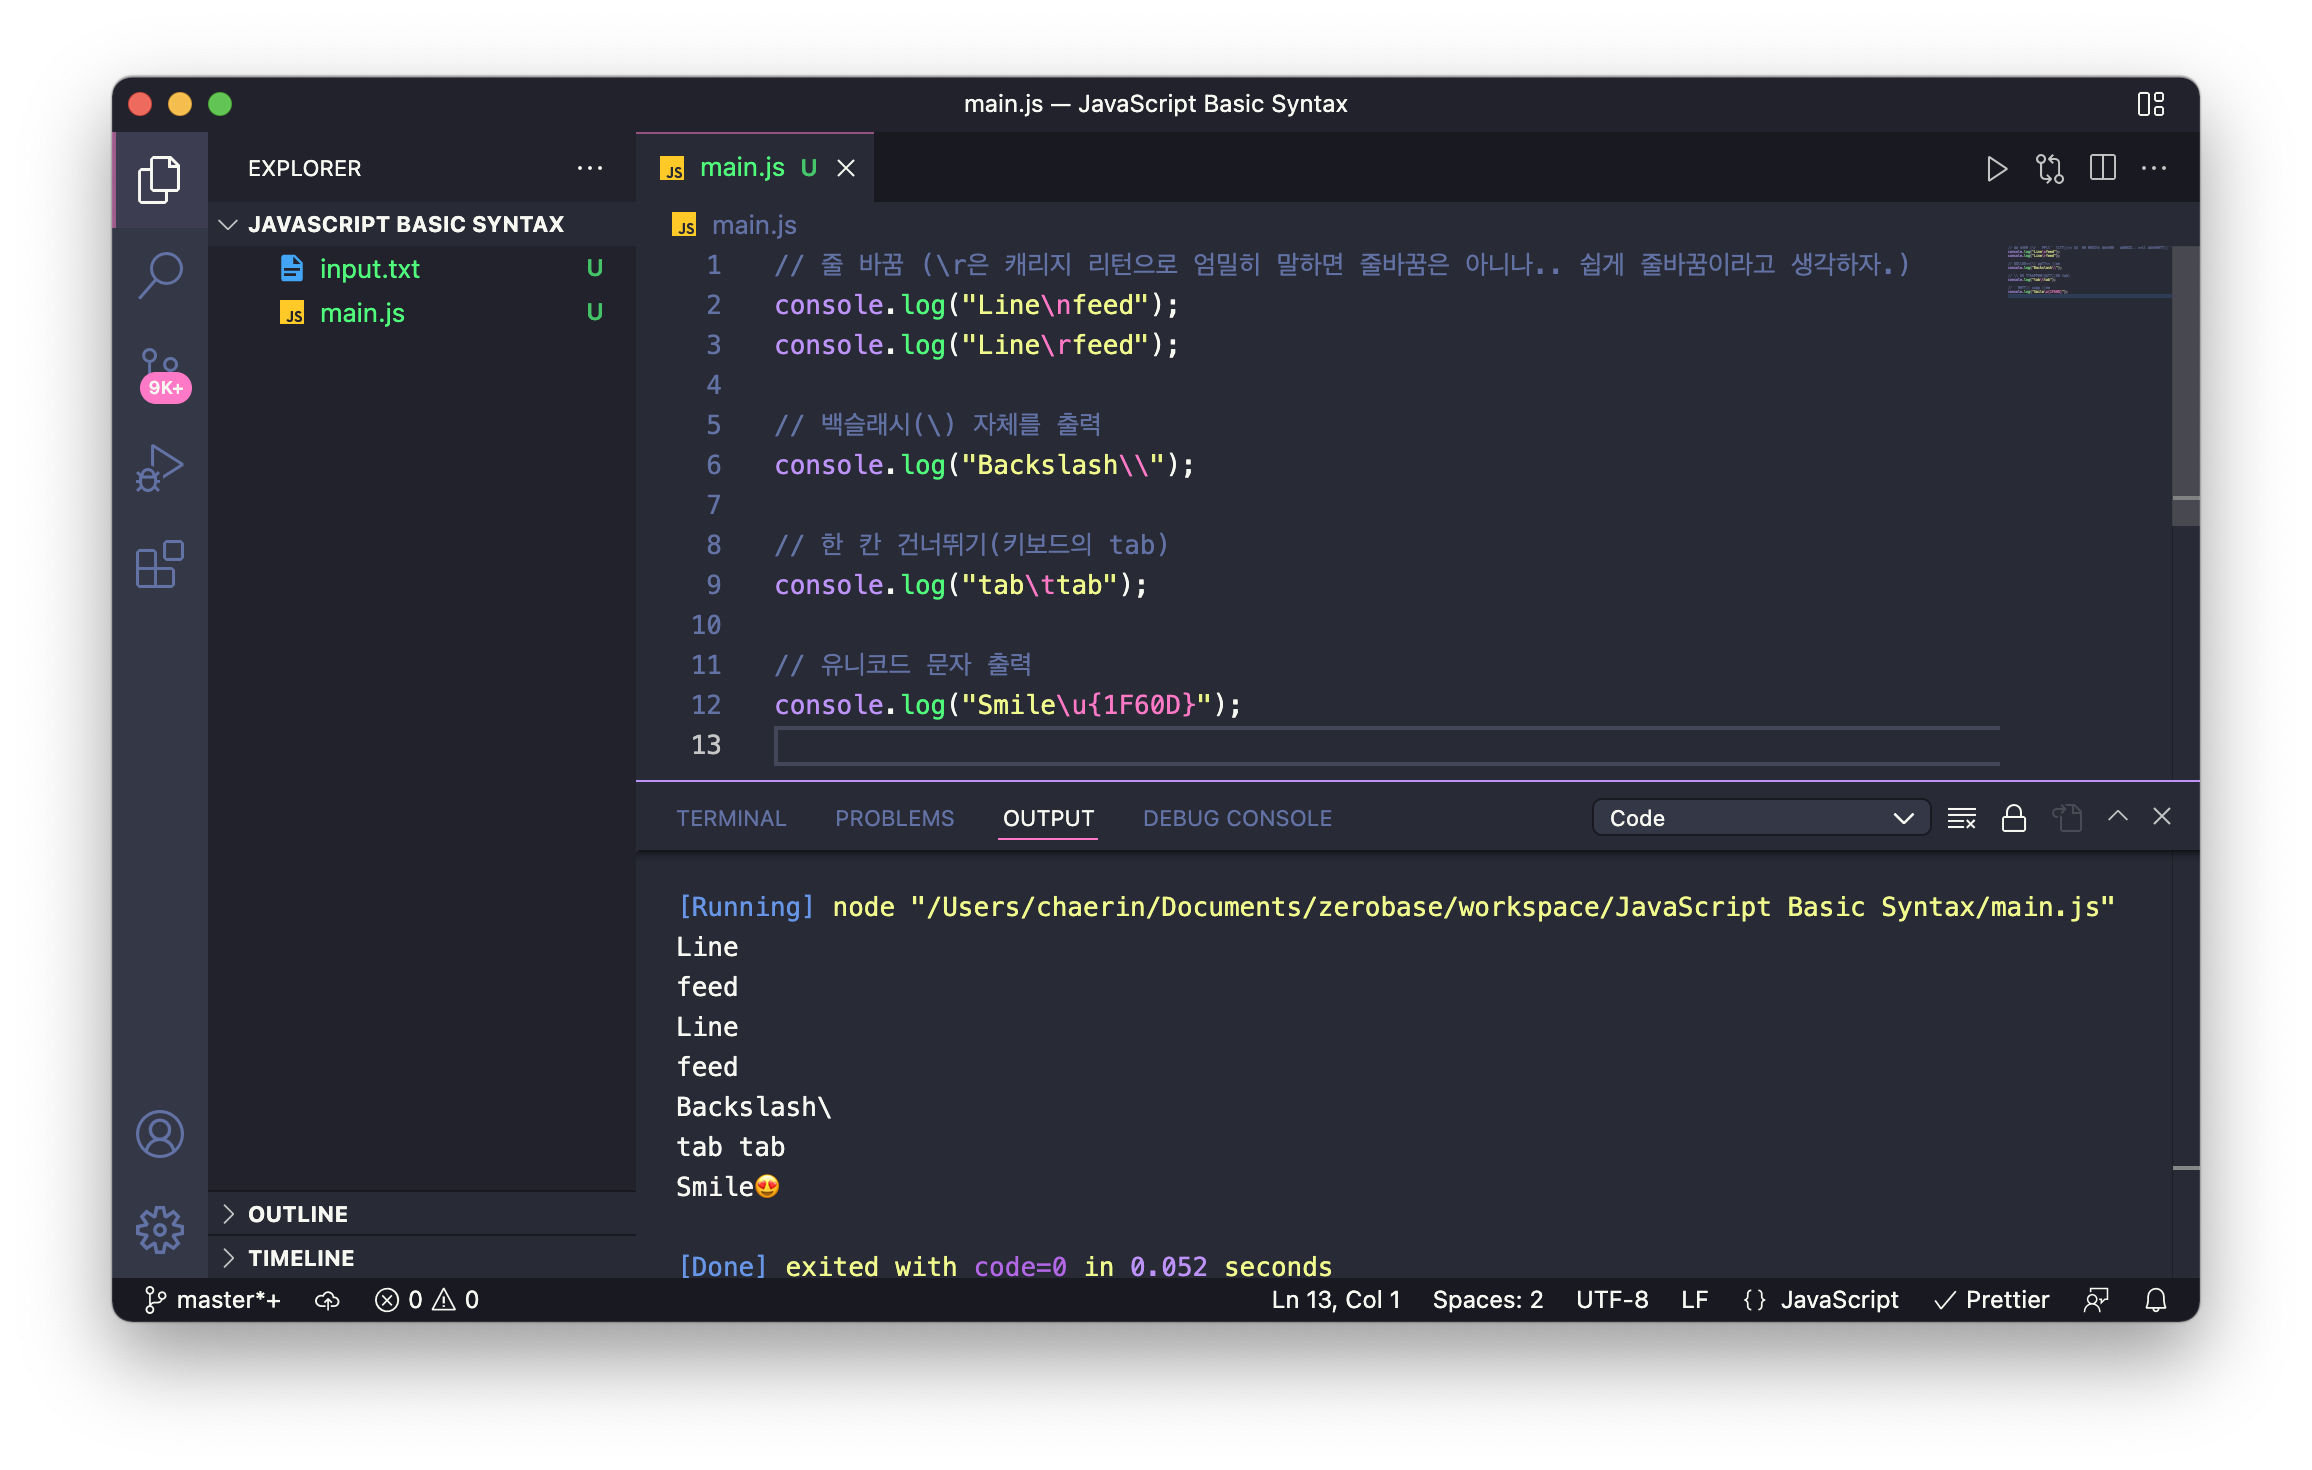This screenshot has width=2312, height=1470.
Task: Toggle output auto-scroll lock
Action: (x=2013, y=818)
